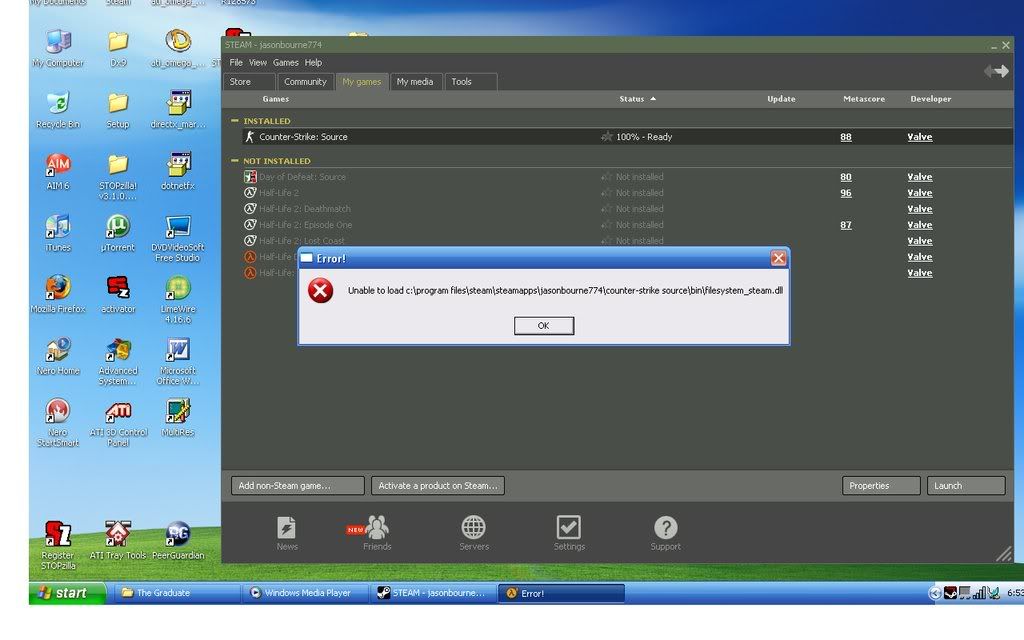Screen dimensions: 1024x640
Task: Select the Microsoft Office Word desktop icon
Action: pyautogui.click(x=178, y=361)
